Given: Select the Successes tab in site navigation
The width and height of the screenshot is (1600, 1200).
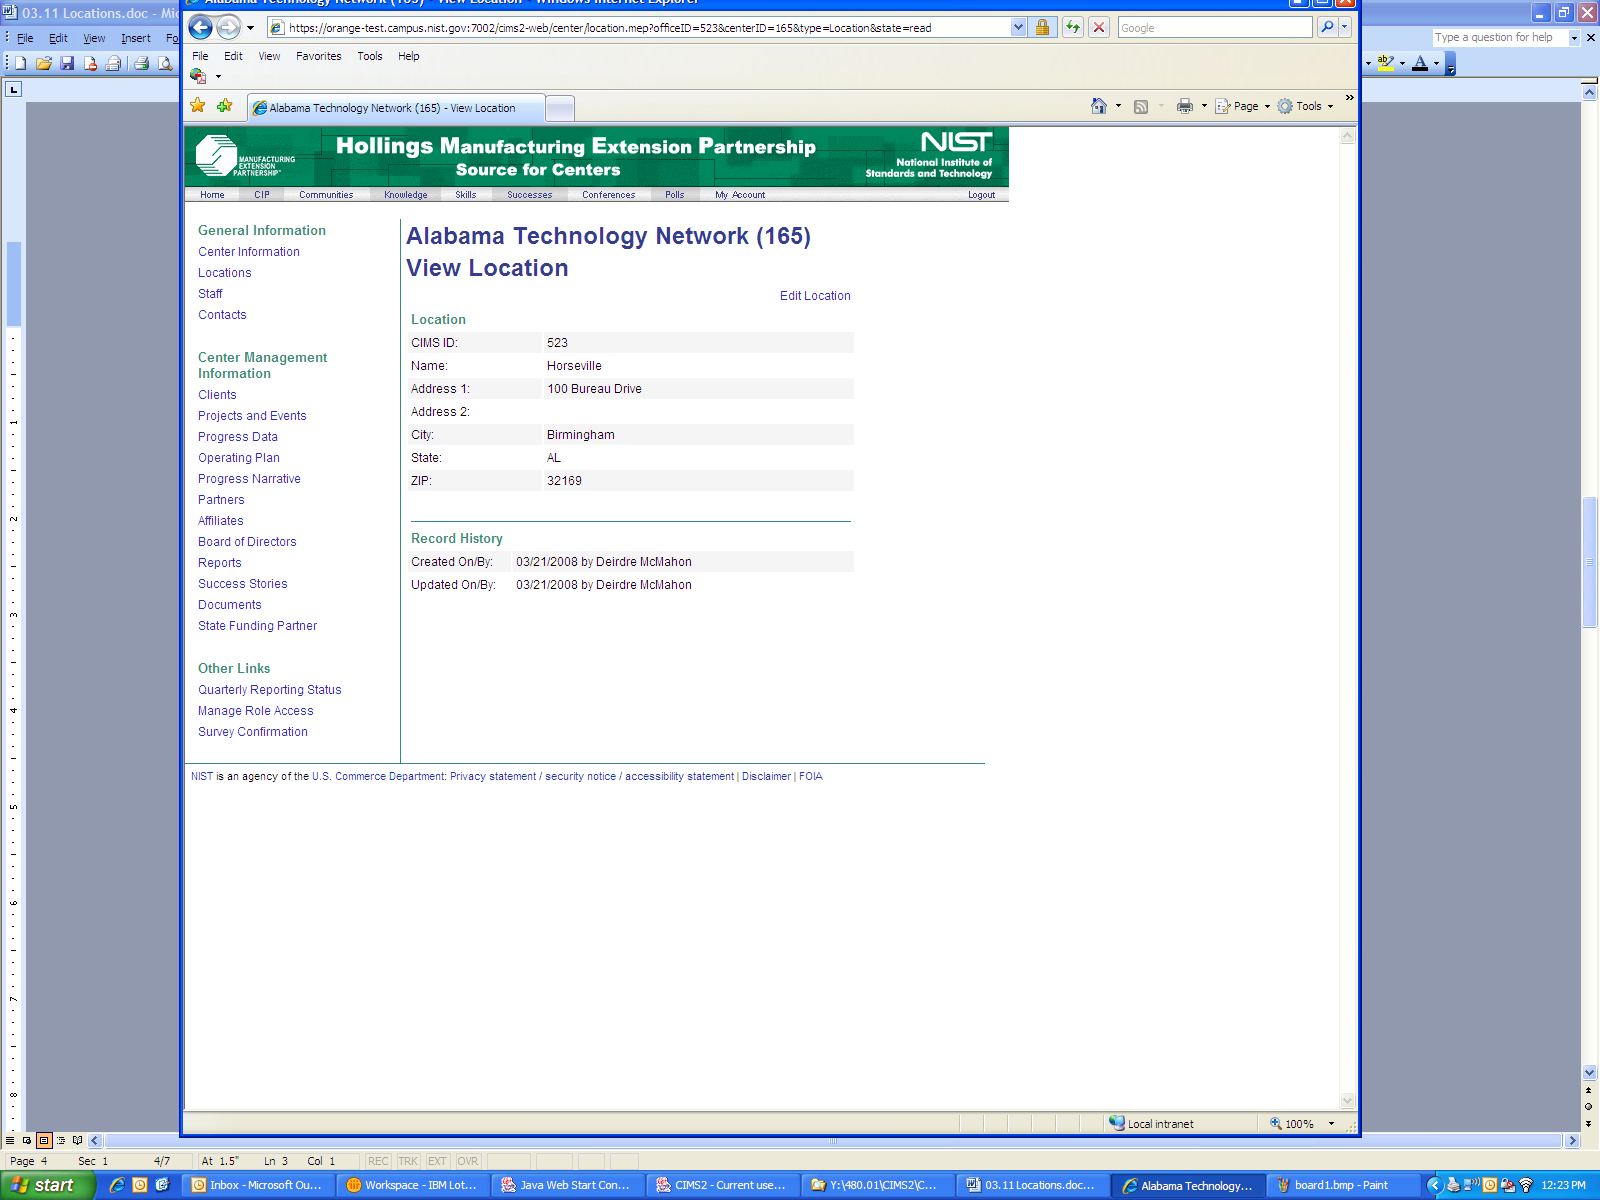Looking at the screenshot, I should point(529,195).
